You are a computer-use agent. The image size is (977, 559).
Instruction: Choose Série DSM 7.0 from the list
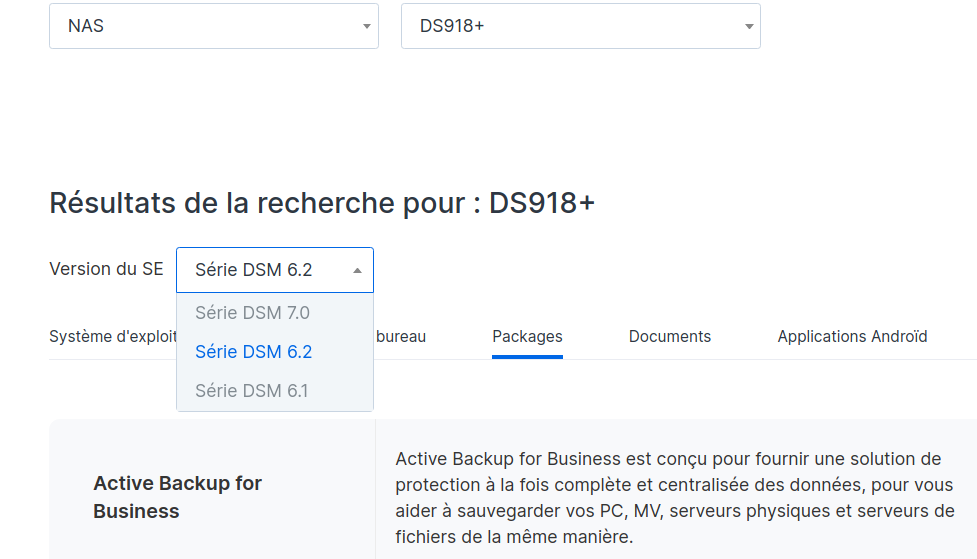253,313
